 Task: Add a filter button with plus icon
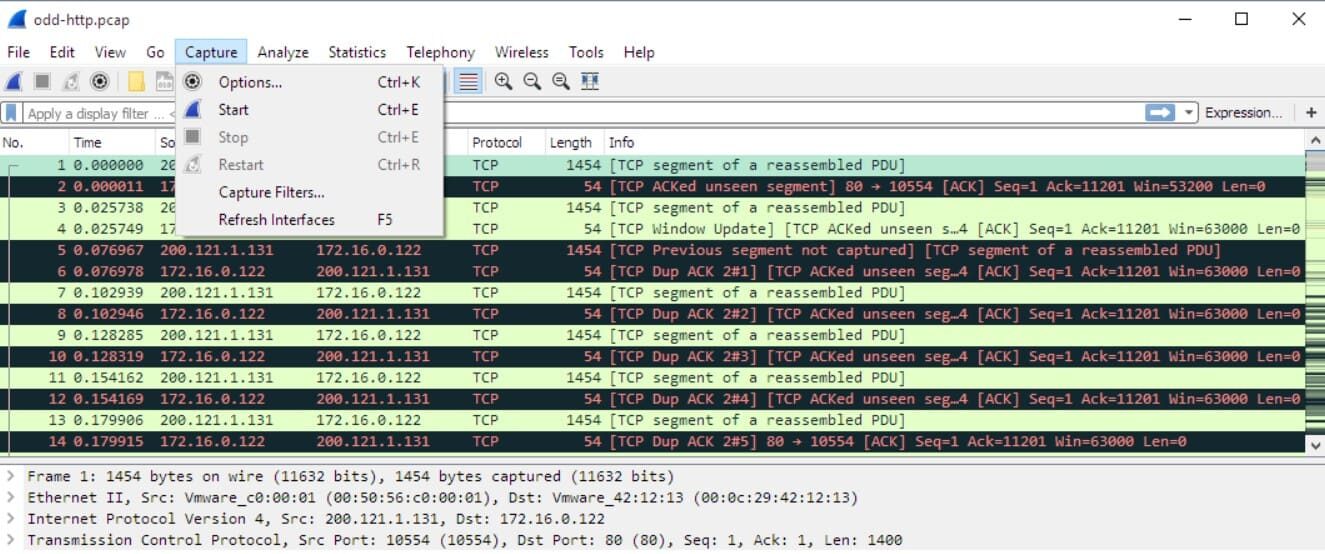coord(1311,113)
